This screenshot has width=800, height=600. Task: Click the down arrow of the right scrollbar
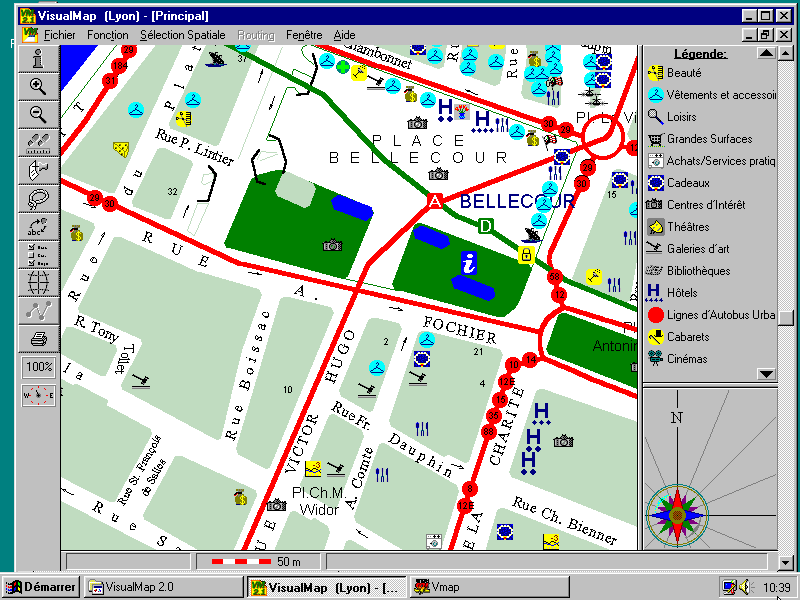click(x=786, y=563)
